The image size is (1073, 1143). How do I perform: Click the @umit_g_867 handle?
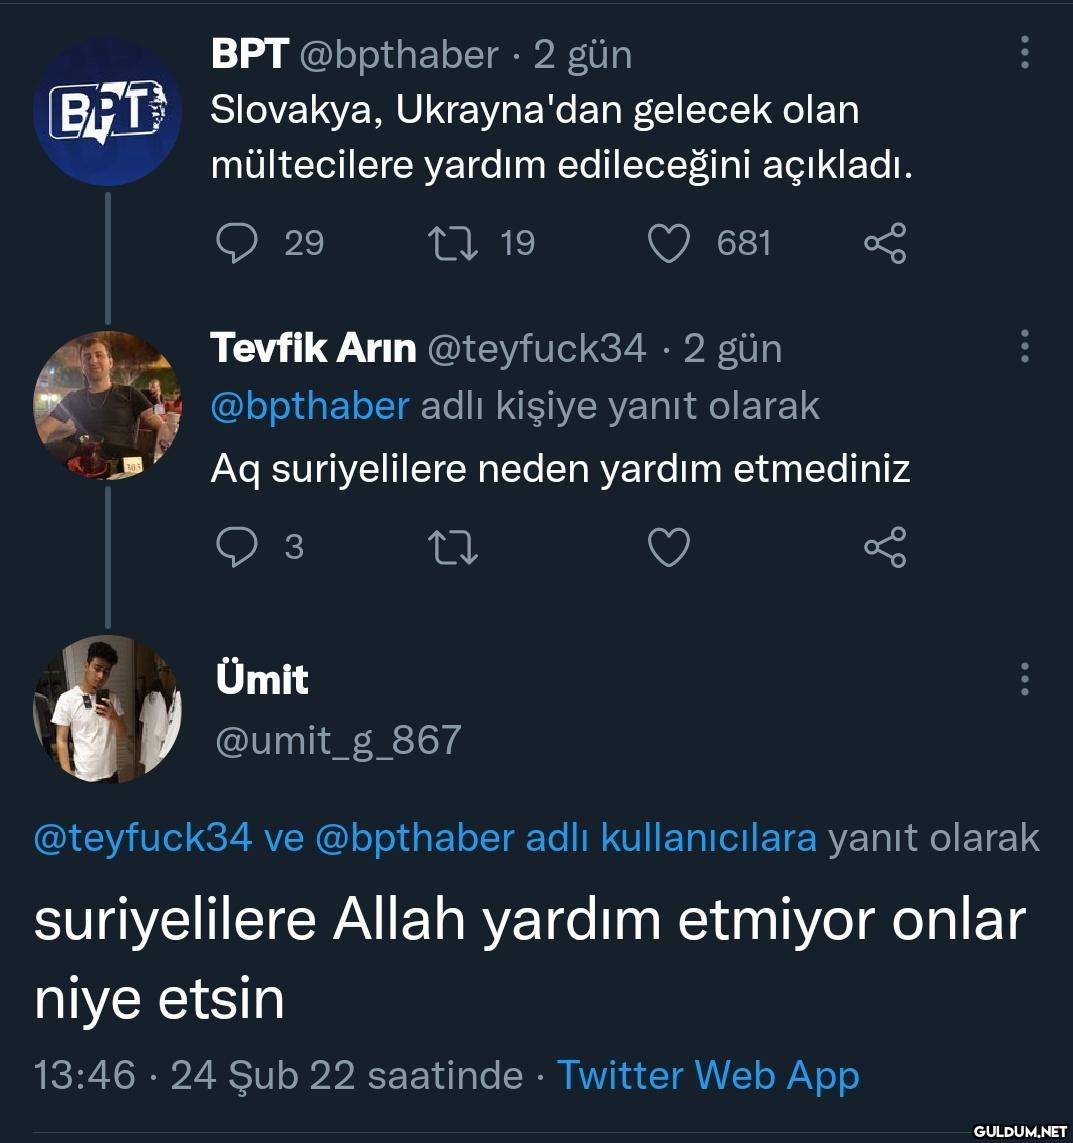coord(338,740)
